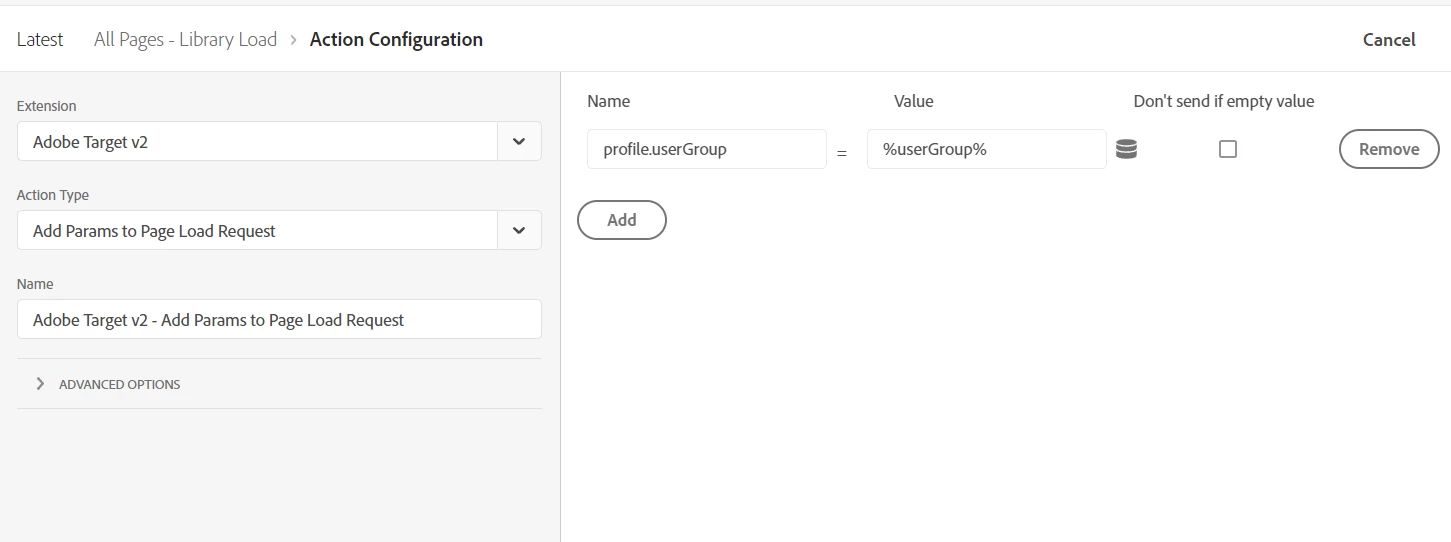Viewport: 1451px width, 542px height.
Task: Click the Action Type field label
Action: (x=53, y=195)
